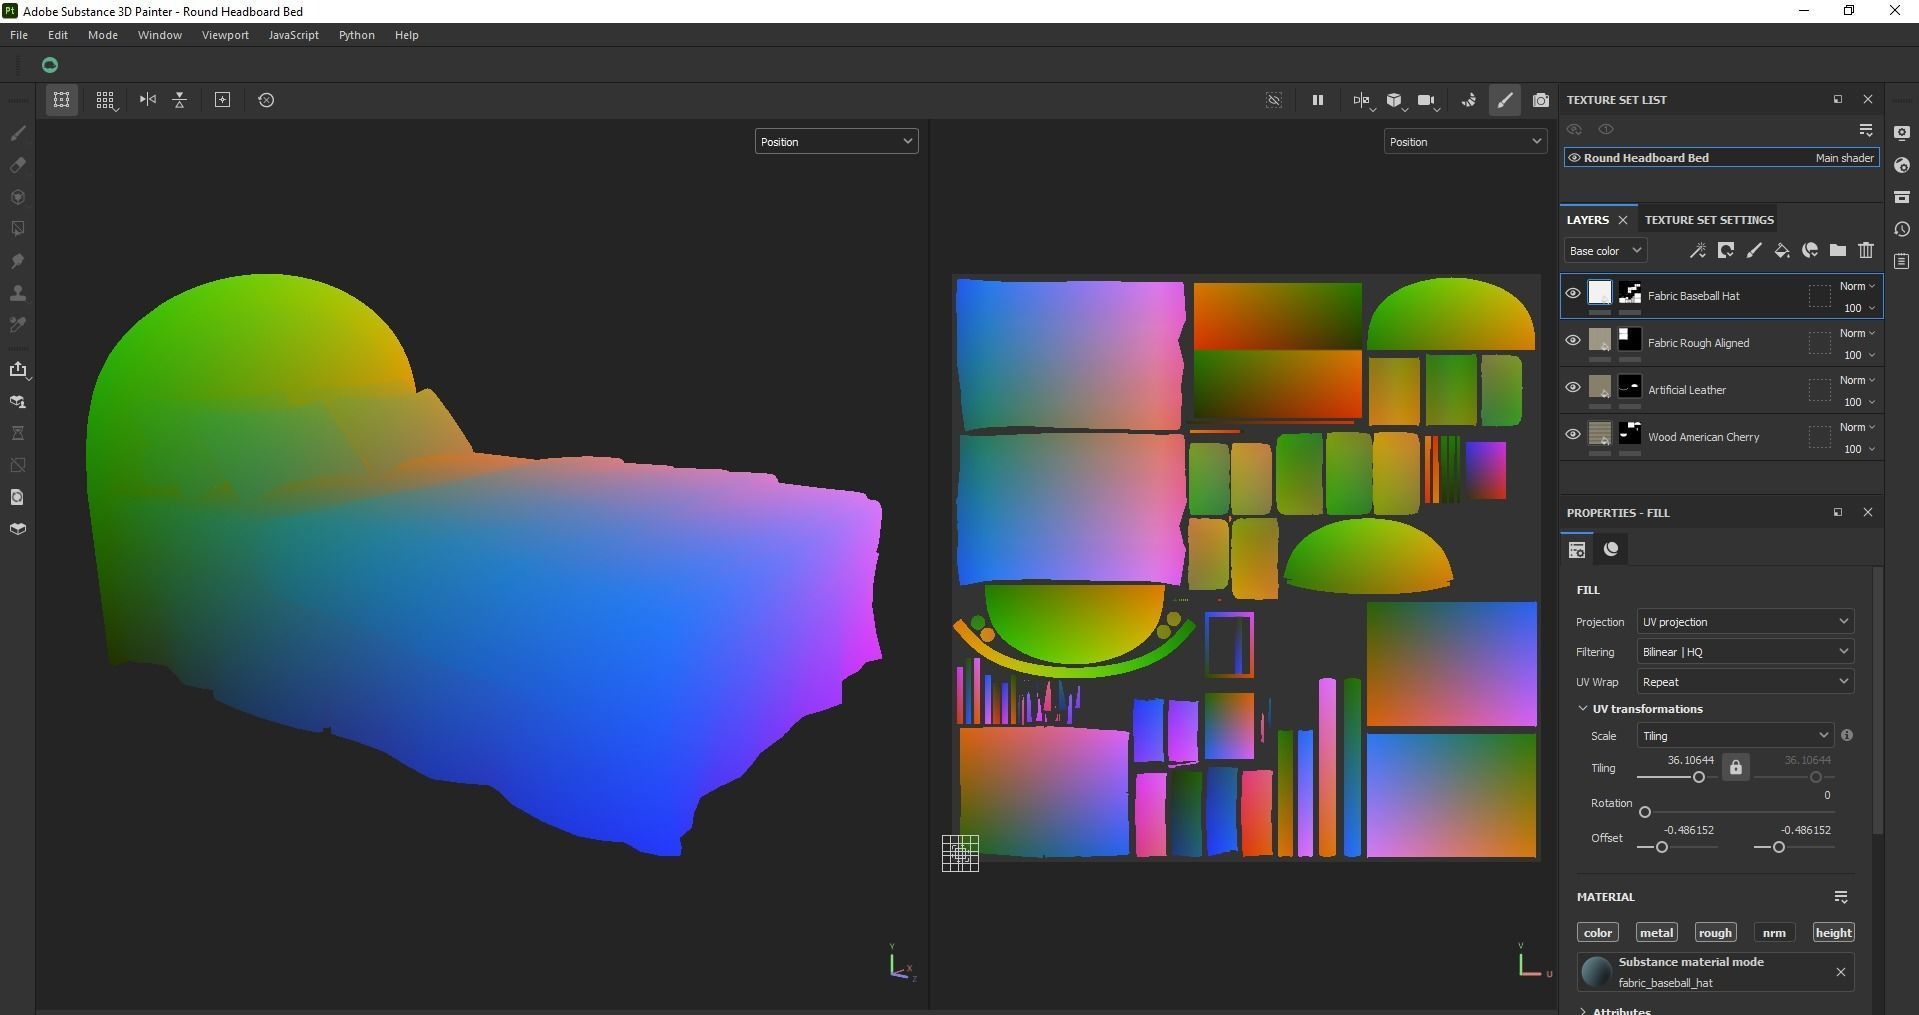Click the reset circle icon in viewport toolbar
1919x1015 pixels.
tap(266, 100)
